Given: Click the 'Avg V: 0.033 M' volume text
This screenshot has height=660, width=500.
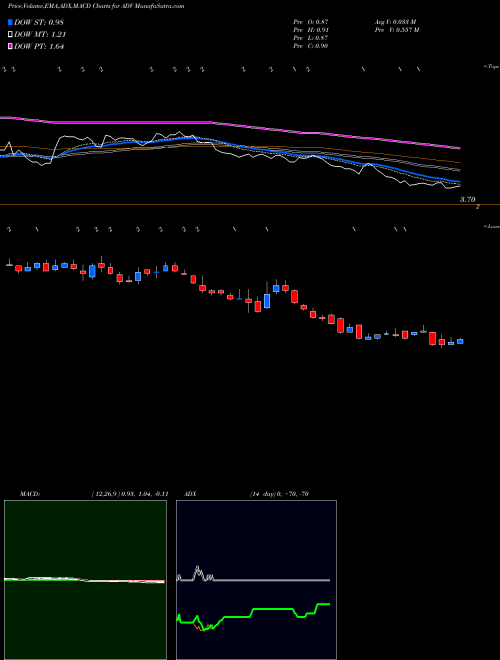Looking at the screenshot, I should pyautogui.click(x=395, y=21).
